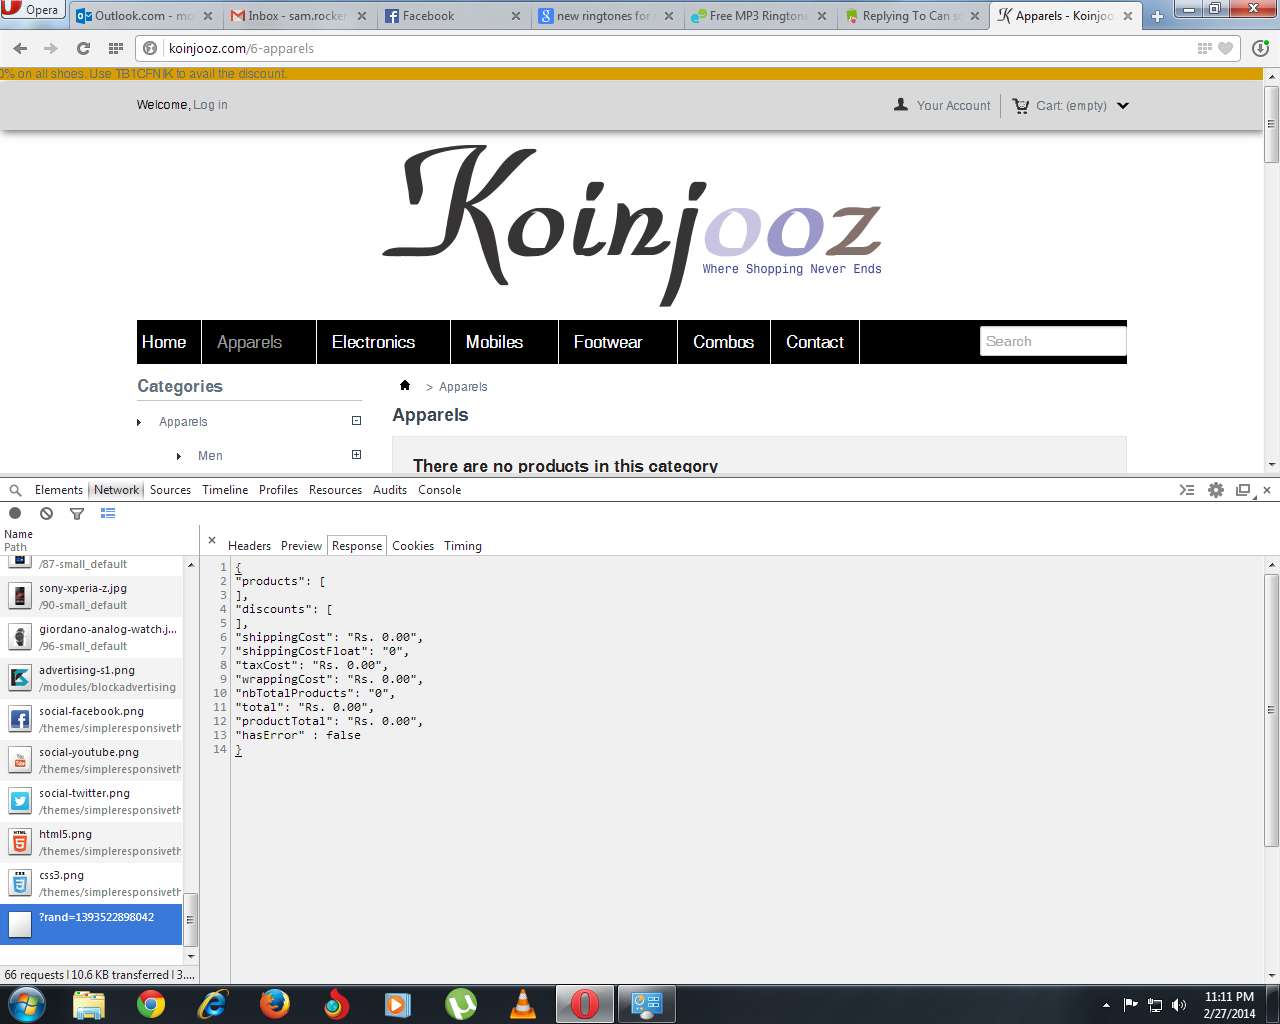Switch to the Outlook.com tab
Viewport: 1280px width, 1024px height.
(x=144, y=16)
